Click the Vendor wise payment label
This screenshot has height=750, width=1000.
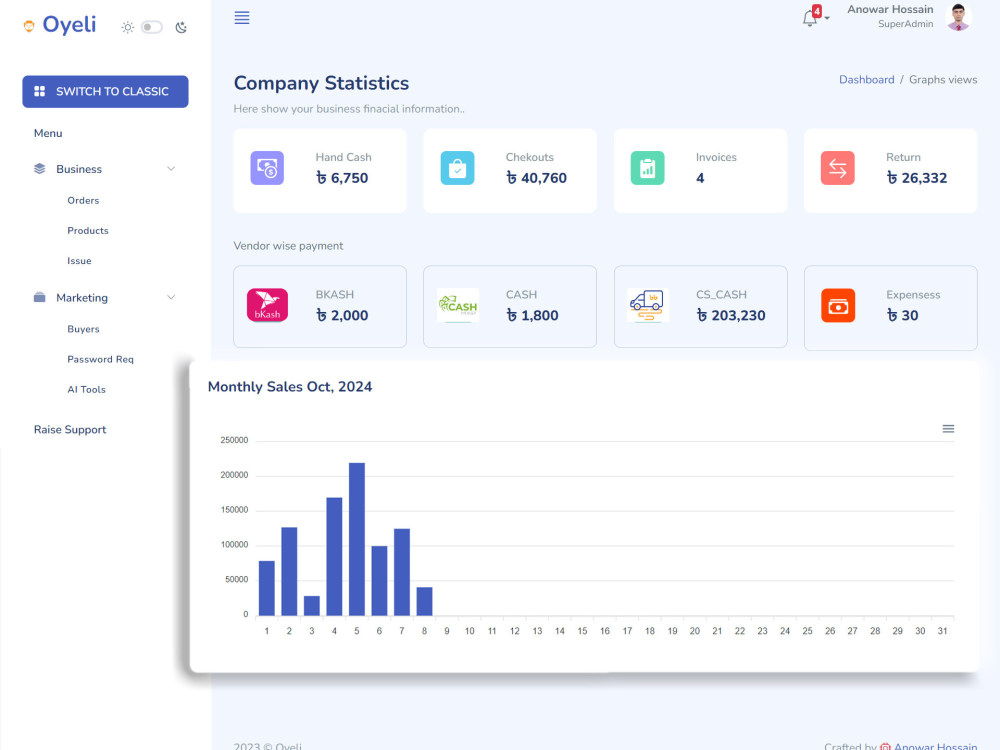288,246
